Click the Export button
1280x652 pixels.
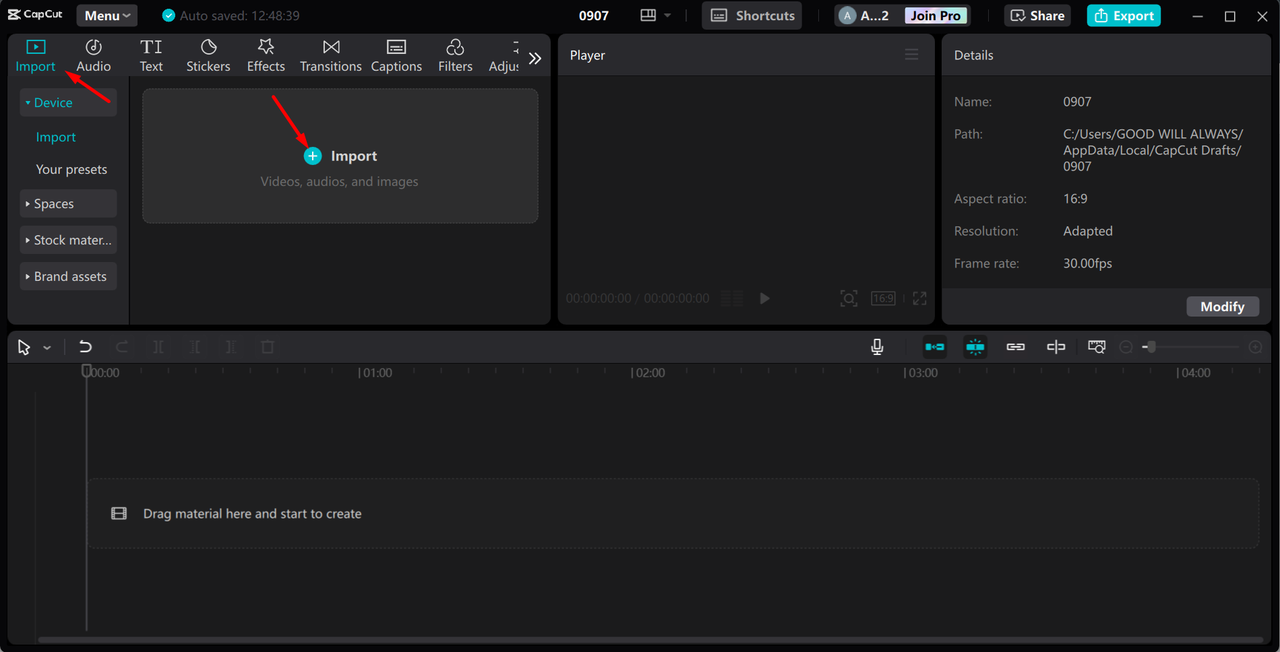point(1124,15)
